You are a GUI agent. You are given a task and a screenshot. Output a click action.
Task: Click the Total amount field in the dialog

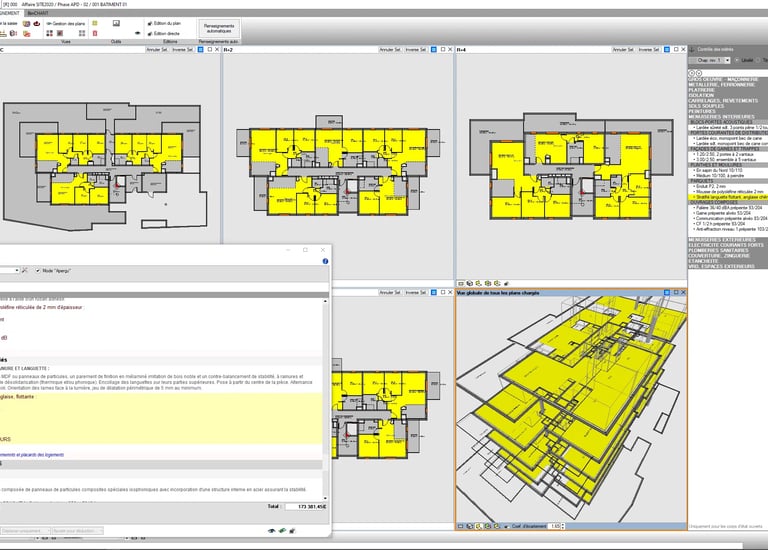pos(306,506)
